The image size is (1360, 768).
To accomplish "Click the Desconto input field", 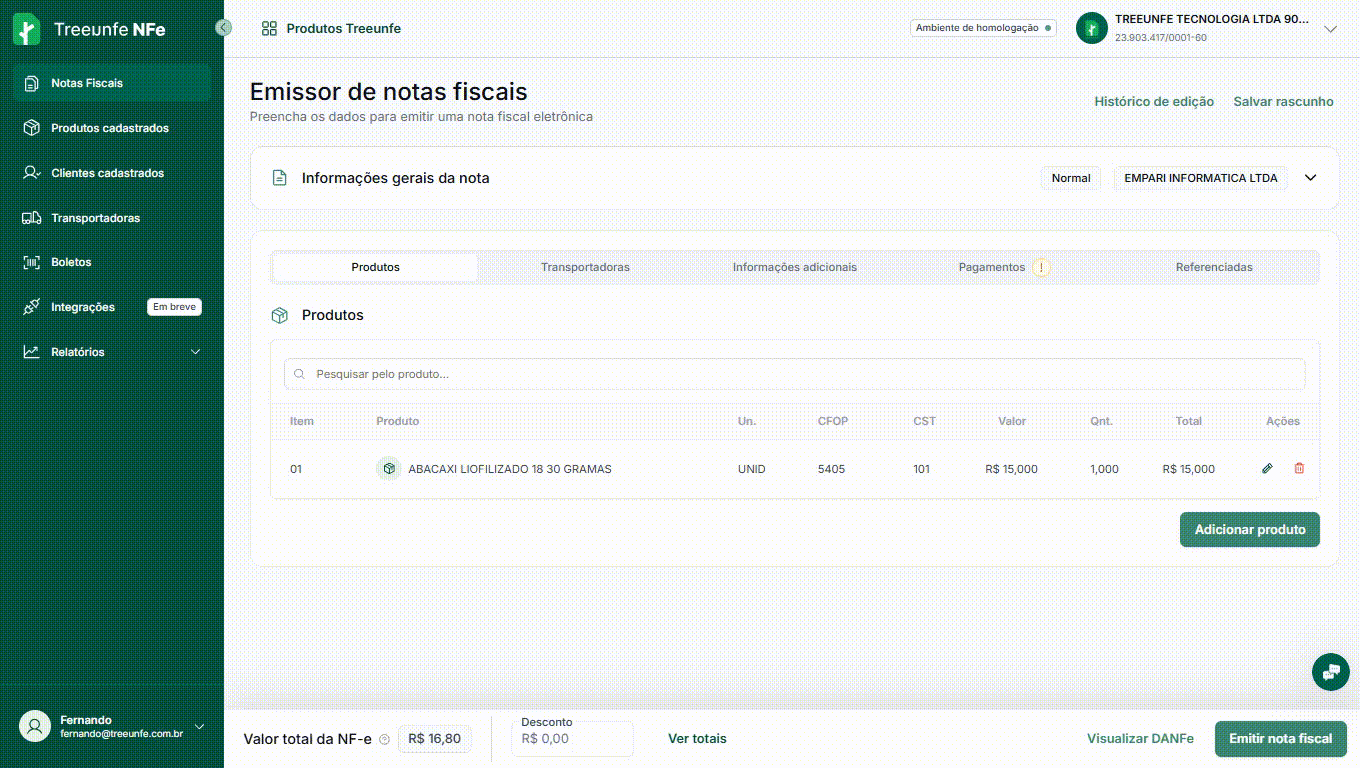I will pos(573,740).
